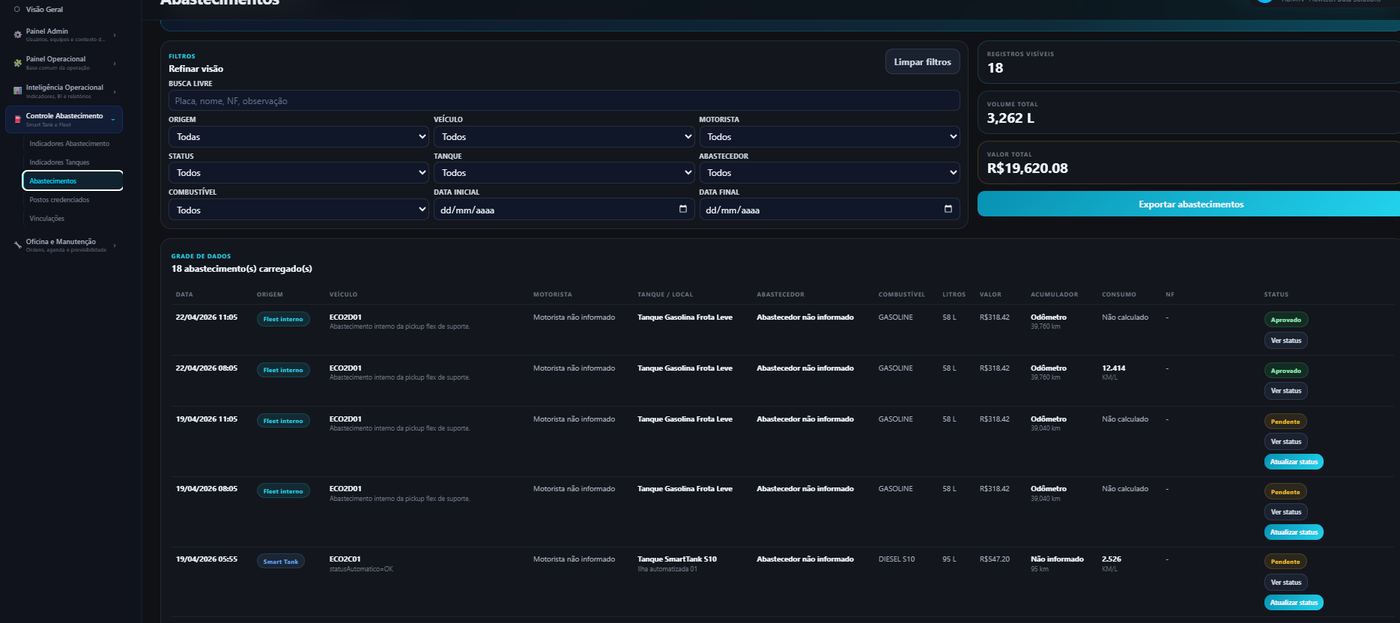
Task: Click the Limpar filtros button
Action: click(x=922, y=62)
